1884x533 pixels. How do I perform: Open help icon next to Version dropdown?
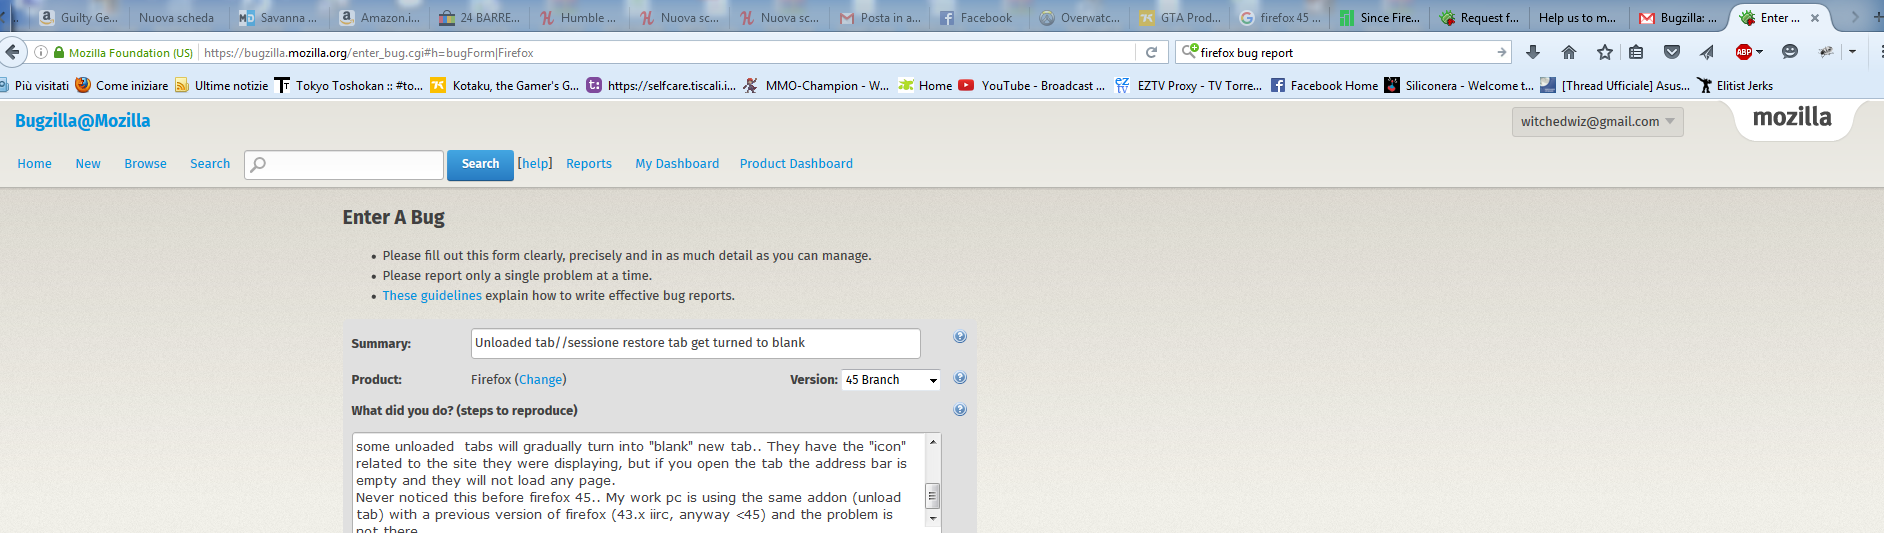pos(960,378)
